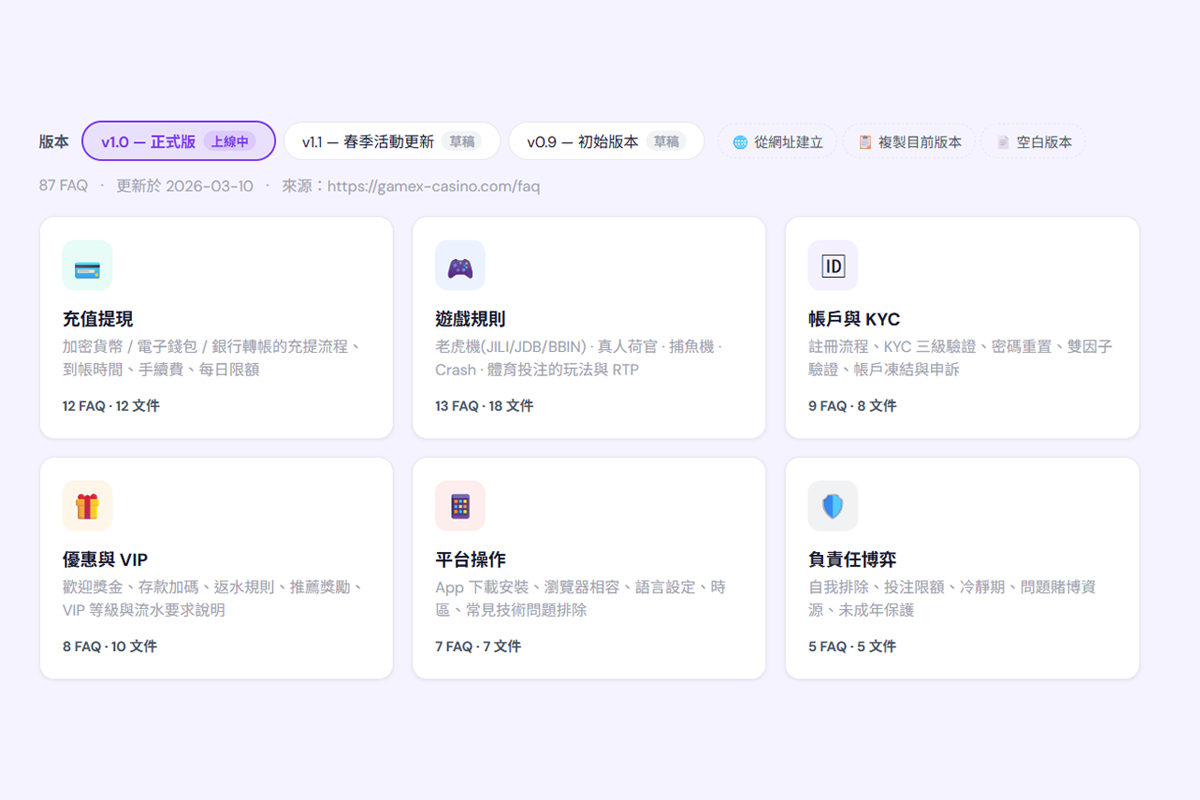Viewport: 1200px width, 800px height.
Task: Click the ID card icon for 帳戶與 KYC
Action: tap(833, 266)
